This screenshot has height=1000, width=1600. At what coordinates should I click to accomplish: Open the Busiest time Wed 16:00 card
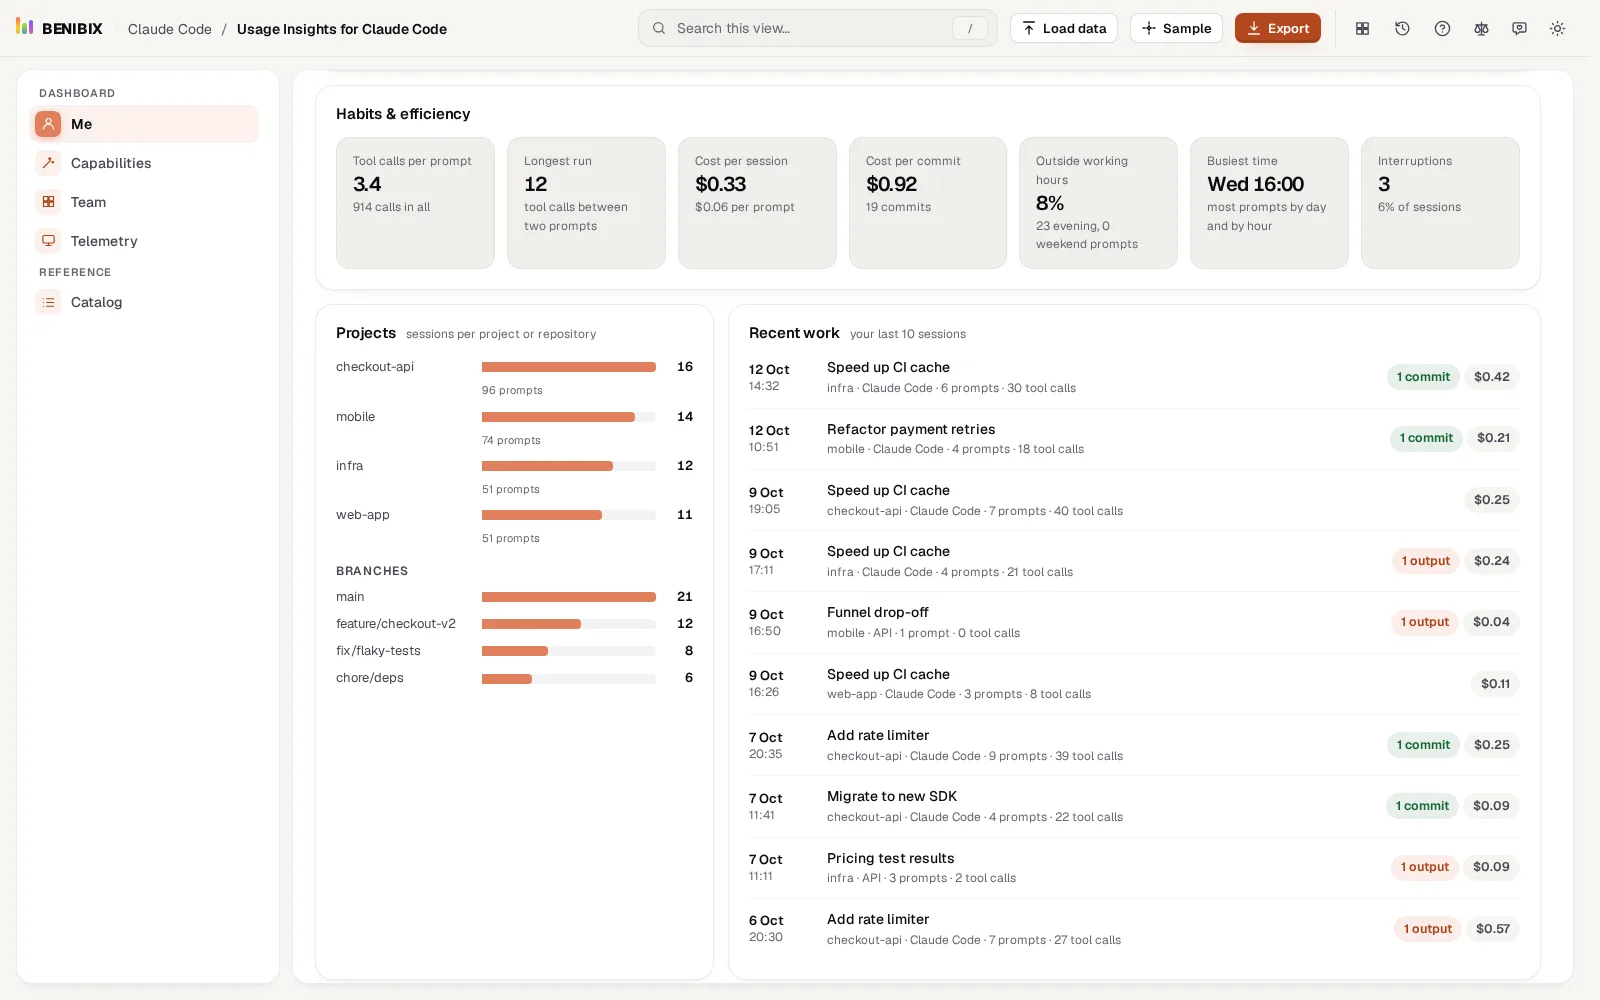pyautogui.click(x=1268, y=203)
